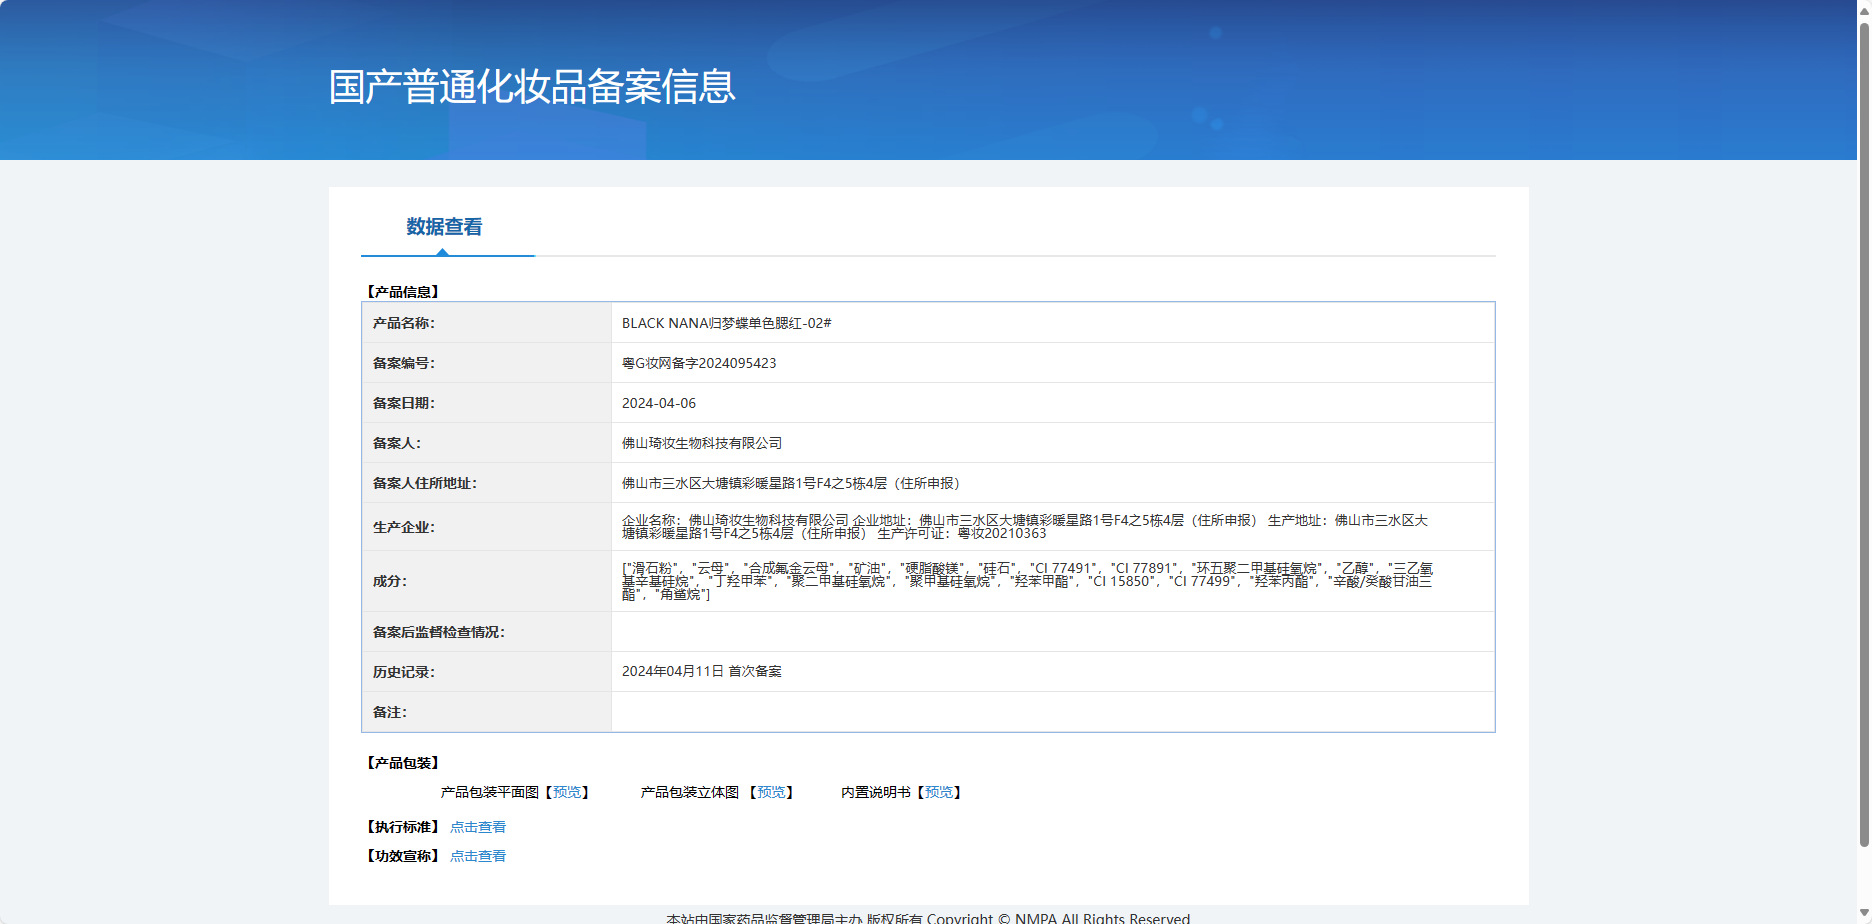
Task: Preview the 产品包装平面图 image
Action: 567,792
